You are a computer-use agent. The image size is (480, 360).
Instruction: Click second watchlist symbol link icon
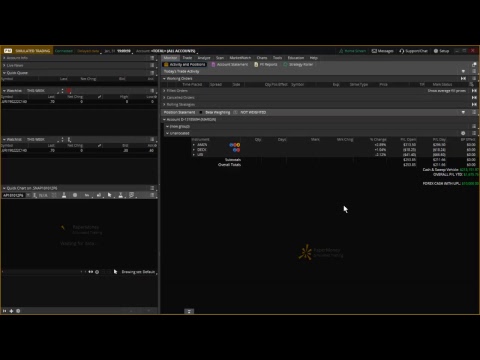tap(69, 139)
